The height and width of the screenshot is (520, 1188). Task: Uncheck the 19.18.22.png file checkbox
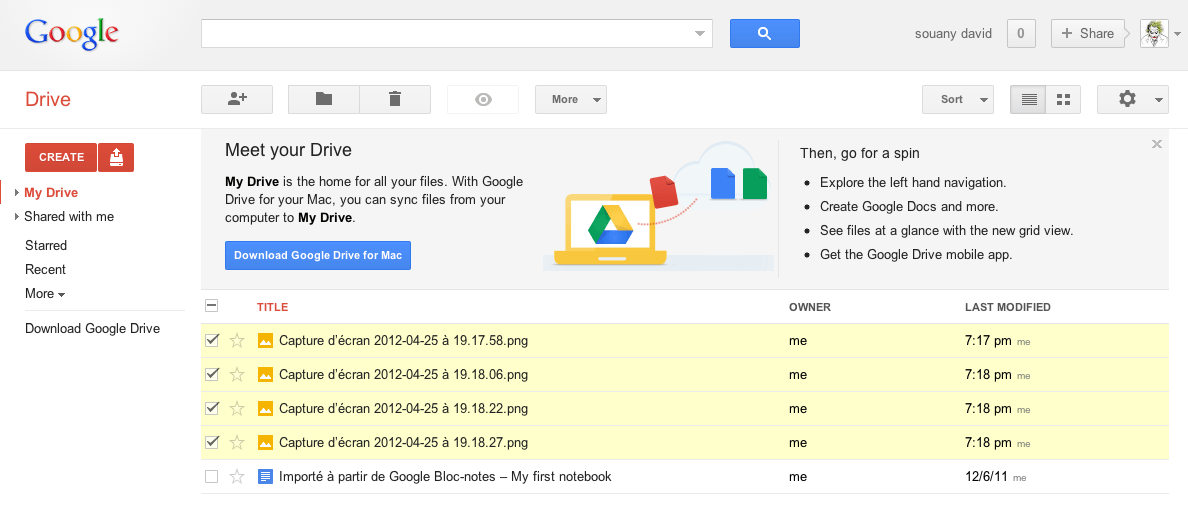(x=211, y=408)
